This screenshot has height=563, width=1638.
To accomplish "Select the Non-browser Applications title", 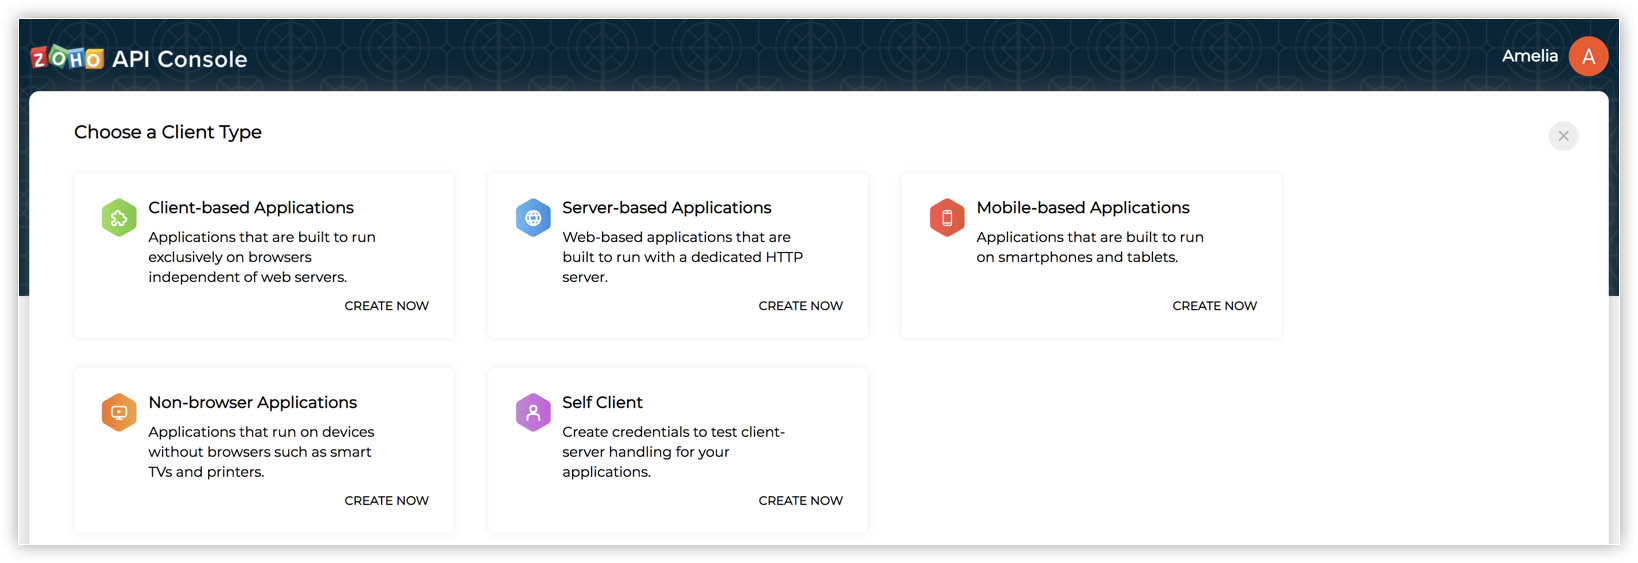I will point(253,402).
